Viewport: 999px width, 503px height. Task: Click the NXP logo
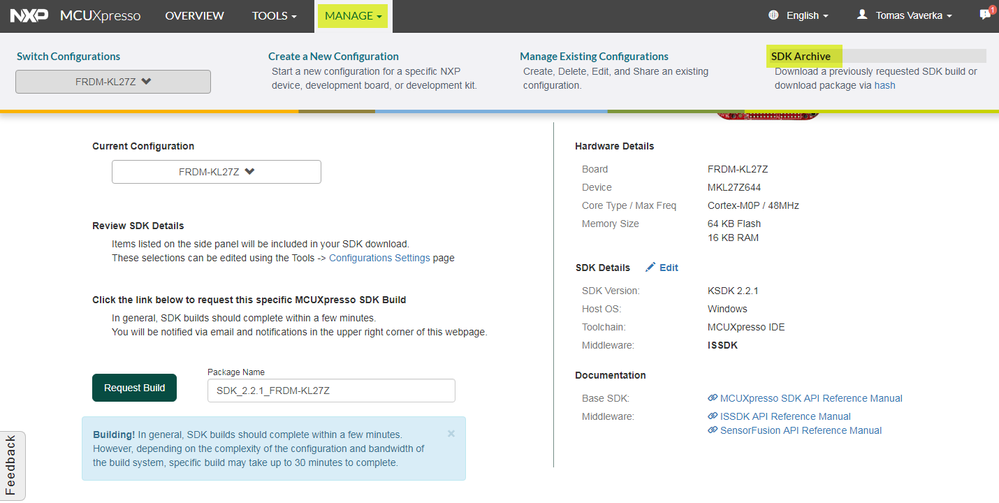pyautogui.click(x=27, y=16)
